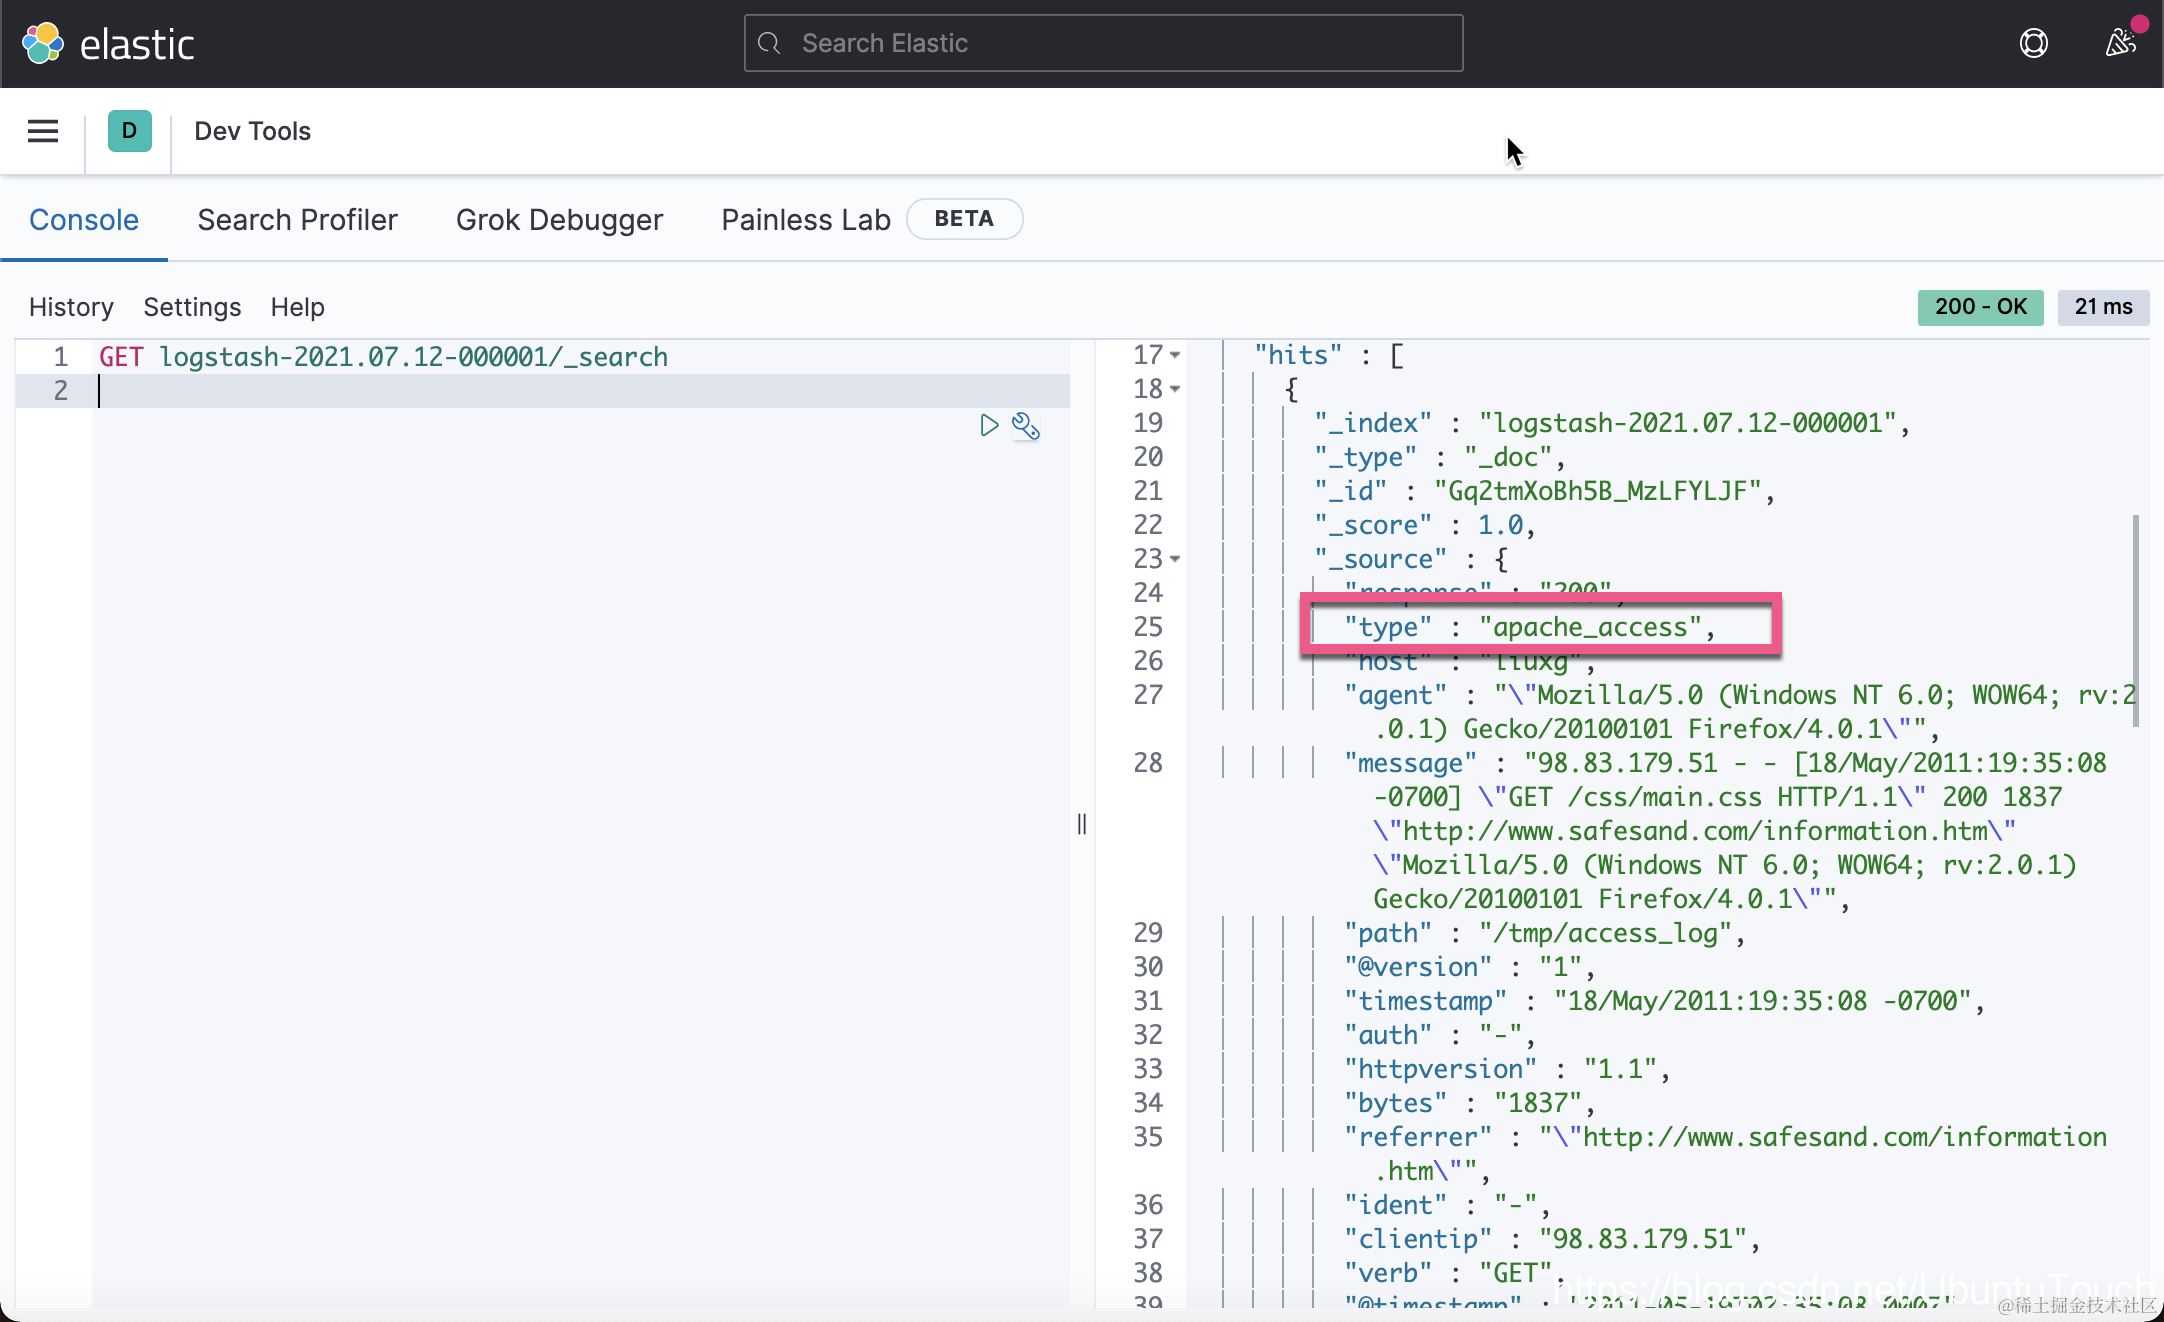The height and width of the screenshot is (1322, 2164).
Task: Collapse the _source object fold arrow
Action: pos(1176,560)
